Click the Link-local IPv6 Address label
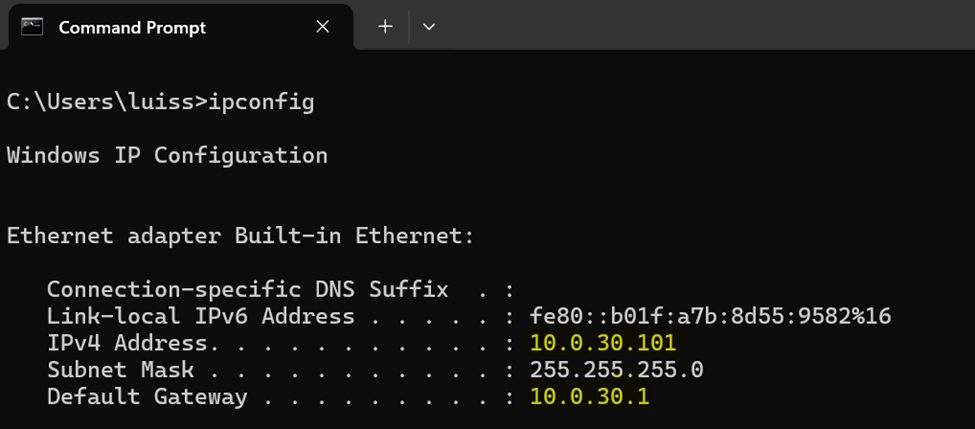The image size is (975, 429). (x=201, y=316)
